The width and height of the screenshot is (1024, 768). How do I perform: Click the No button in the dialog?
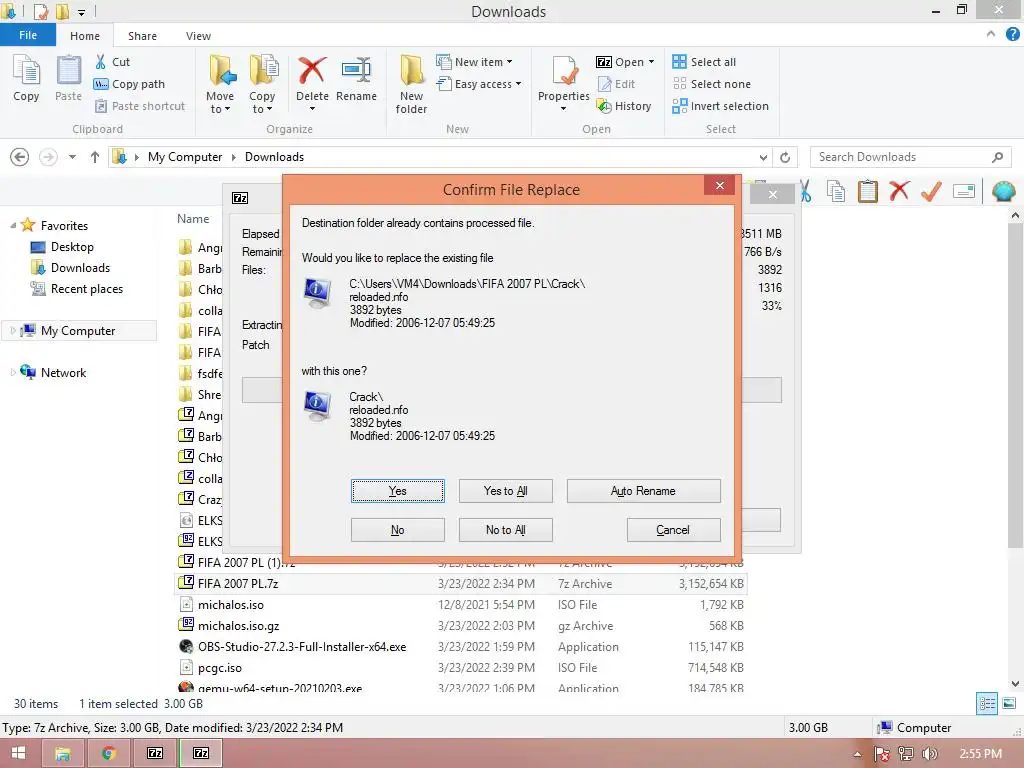398,530
